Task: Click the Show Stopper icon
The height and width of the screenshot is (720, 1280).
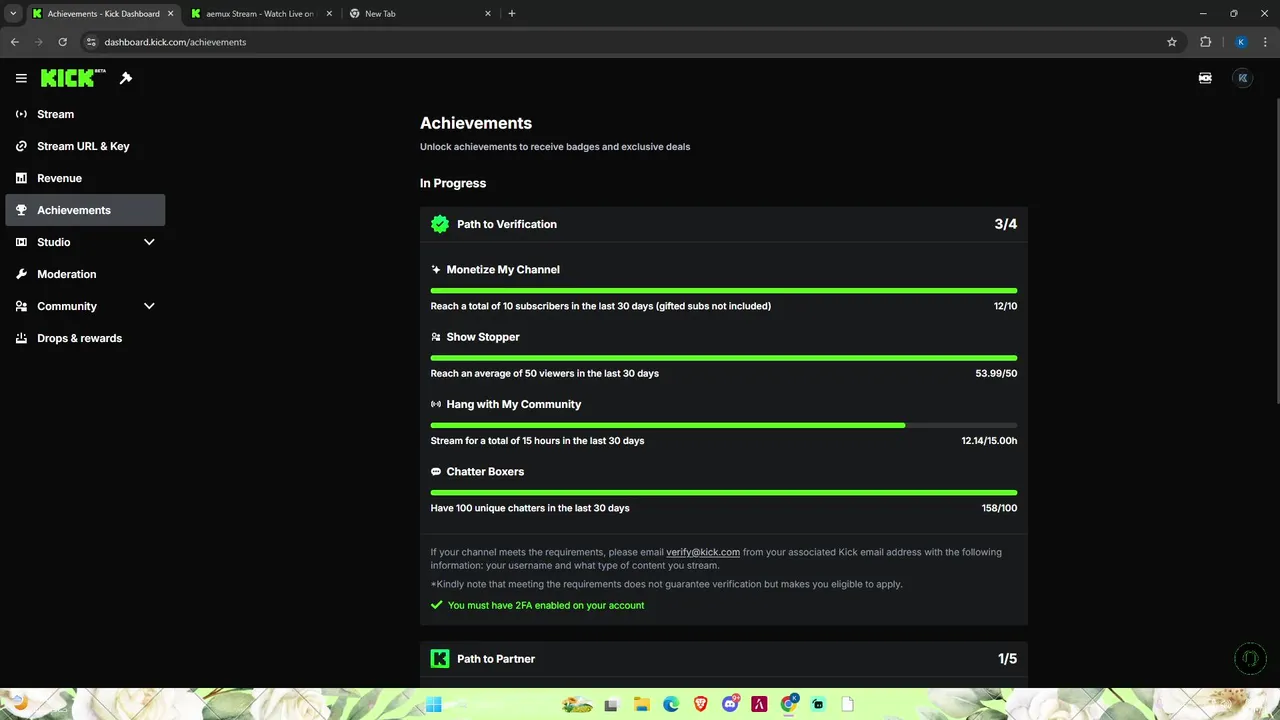Action: tap(436, 337)
